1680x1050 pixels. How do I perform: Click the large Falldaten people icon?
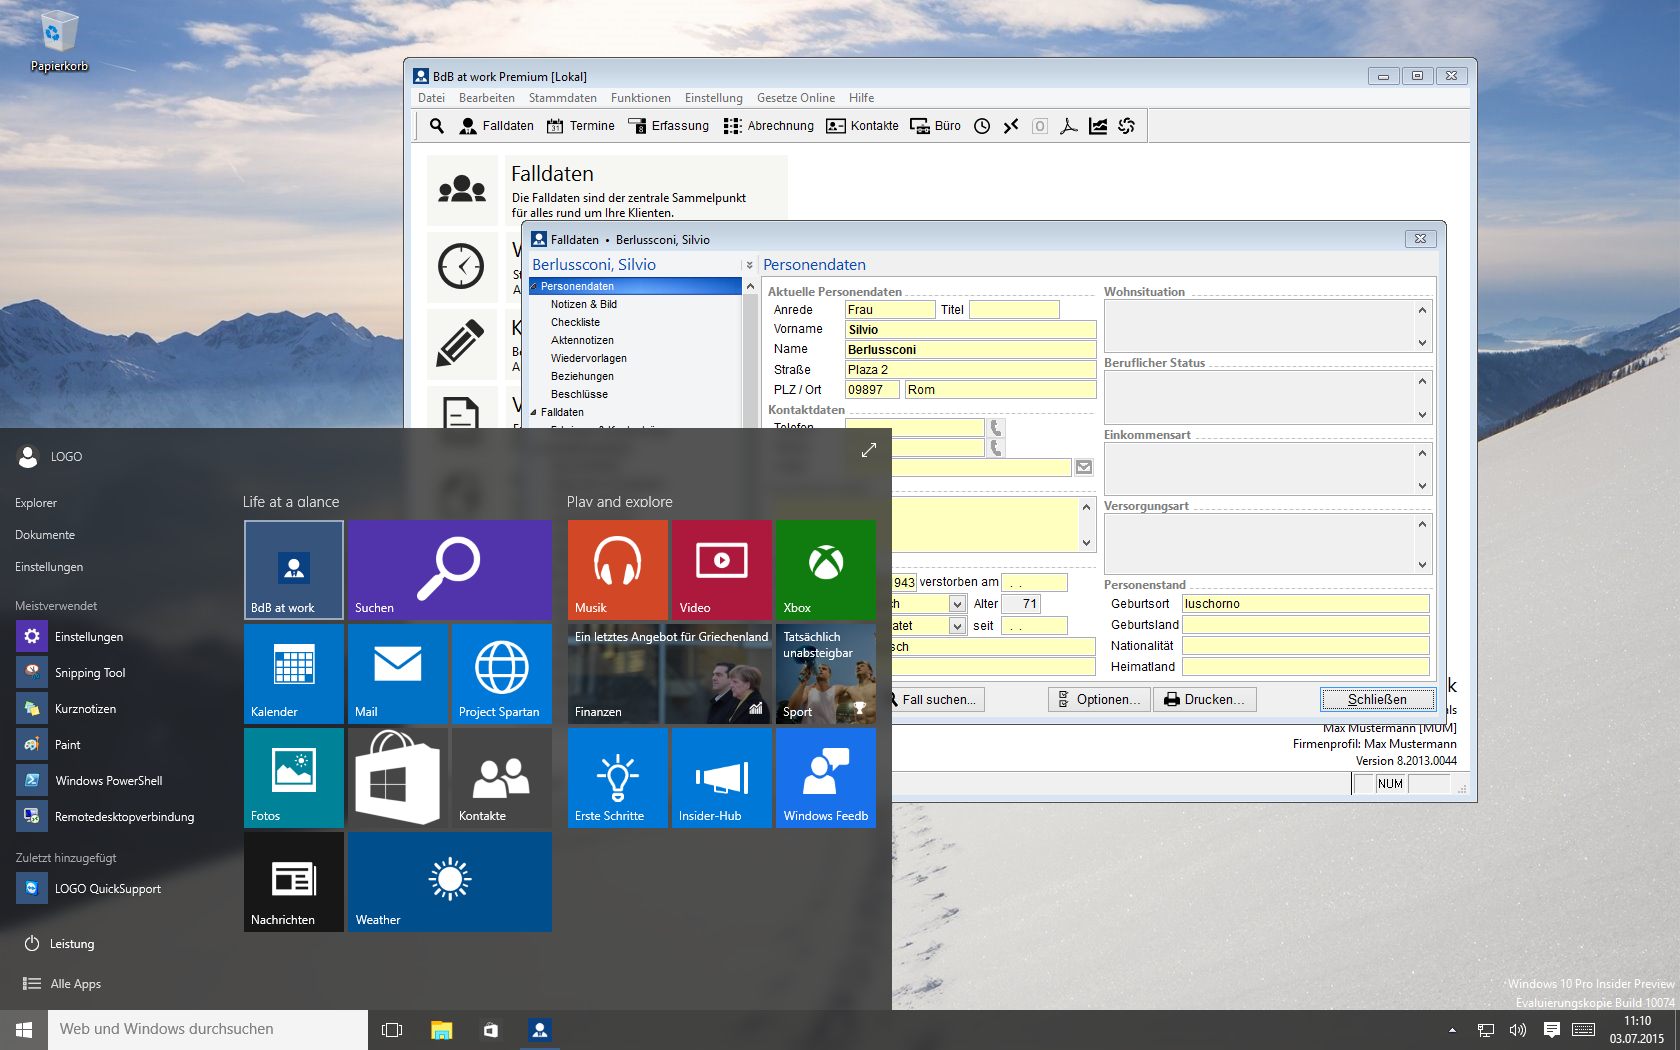click(x=462, y=189)
